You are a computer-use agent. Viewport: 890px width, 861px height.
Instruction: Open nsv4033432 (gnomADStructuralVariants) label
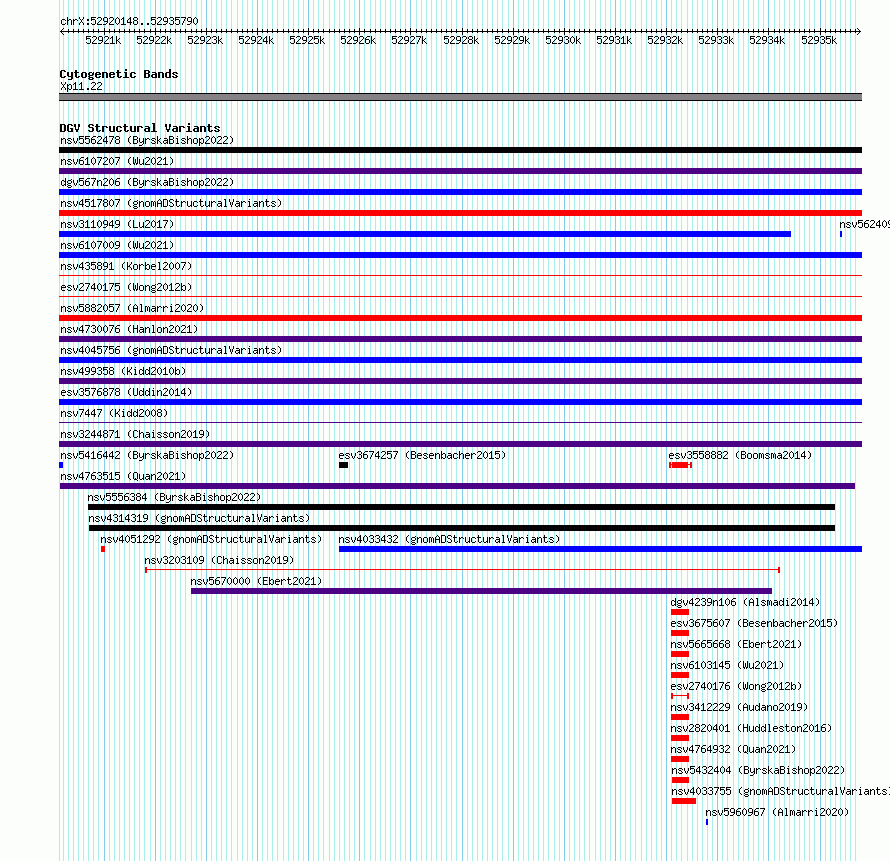449,539
